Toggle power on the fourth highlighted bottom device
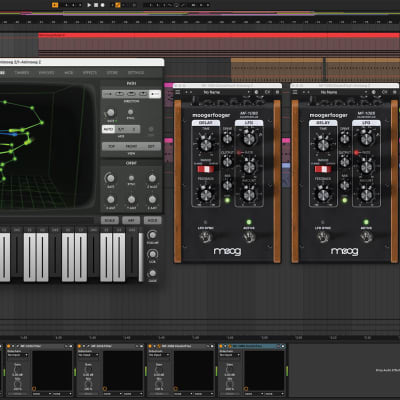The height and width of the screenshot is (400, 400). (x=221, y=346)
